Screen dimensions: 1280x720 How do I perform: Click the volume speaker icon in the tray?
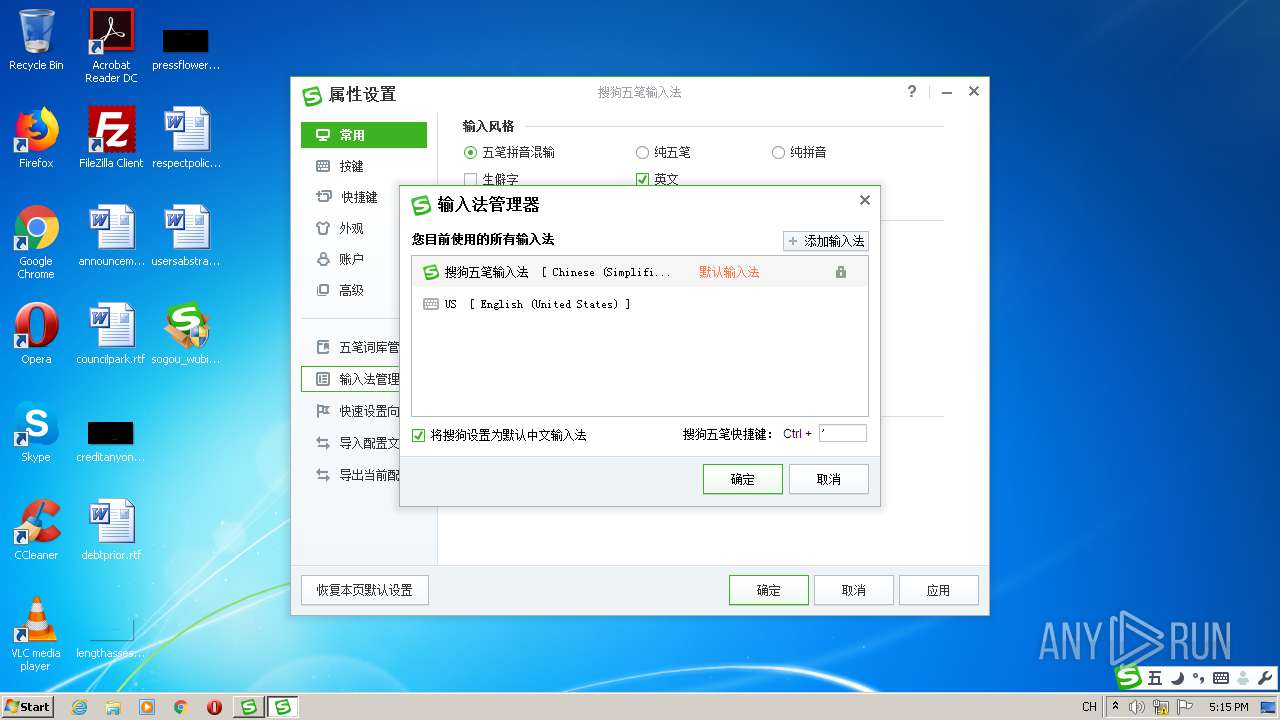coord(1138,707)
